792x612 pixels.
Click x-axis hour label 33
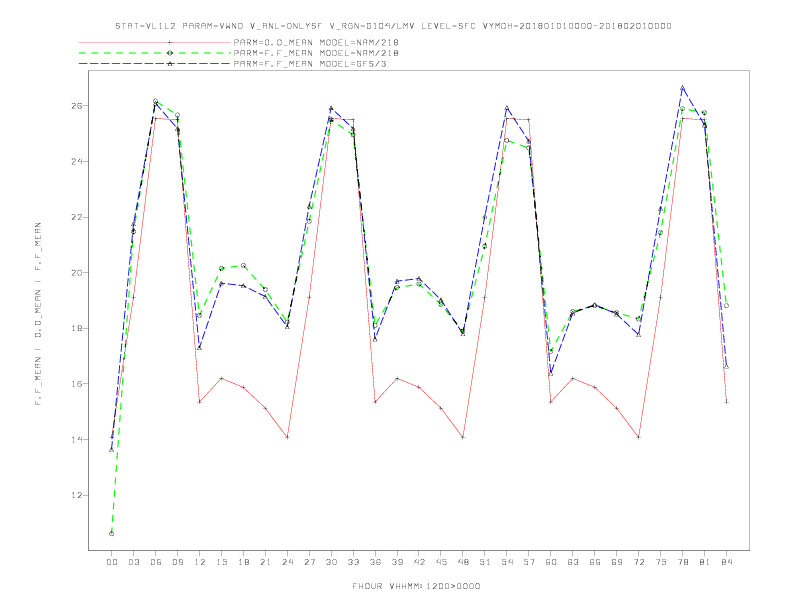354,562
